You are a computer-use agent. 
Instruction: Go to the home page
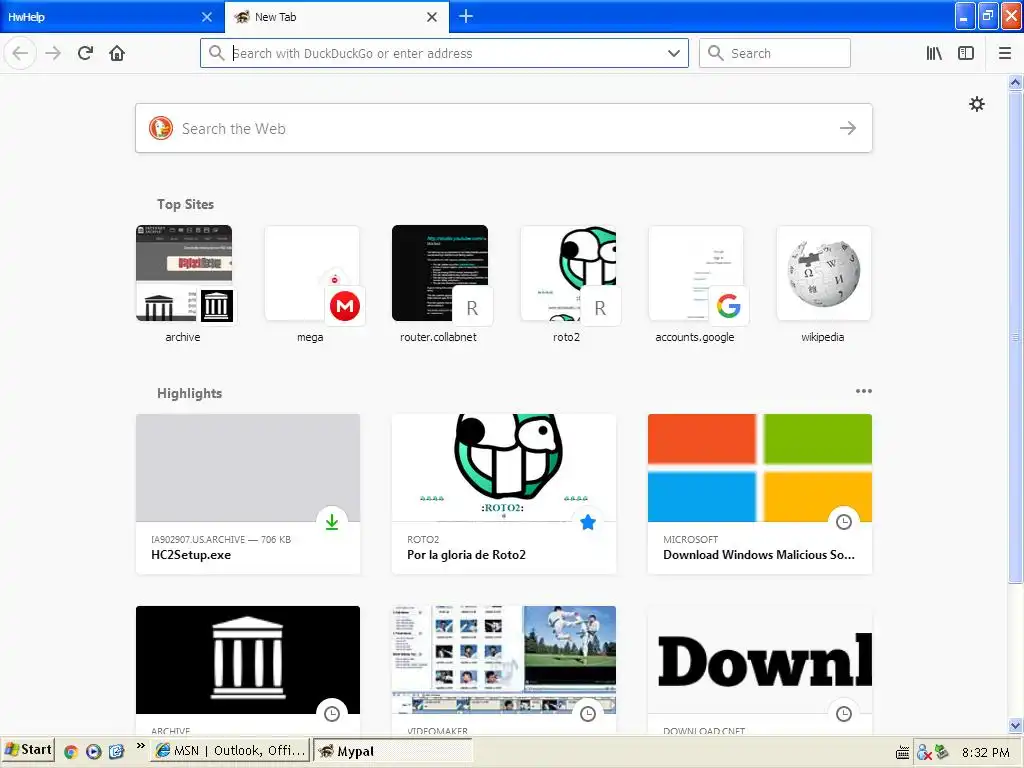coord(117,54)
